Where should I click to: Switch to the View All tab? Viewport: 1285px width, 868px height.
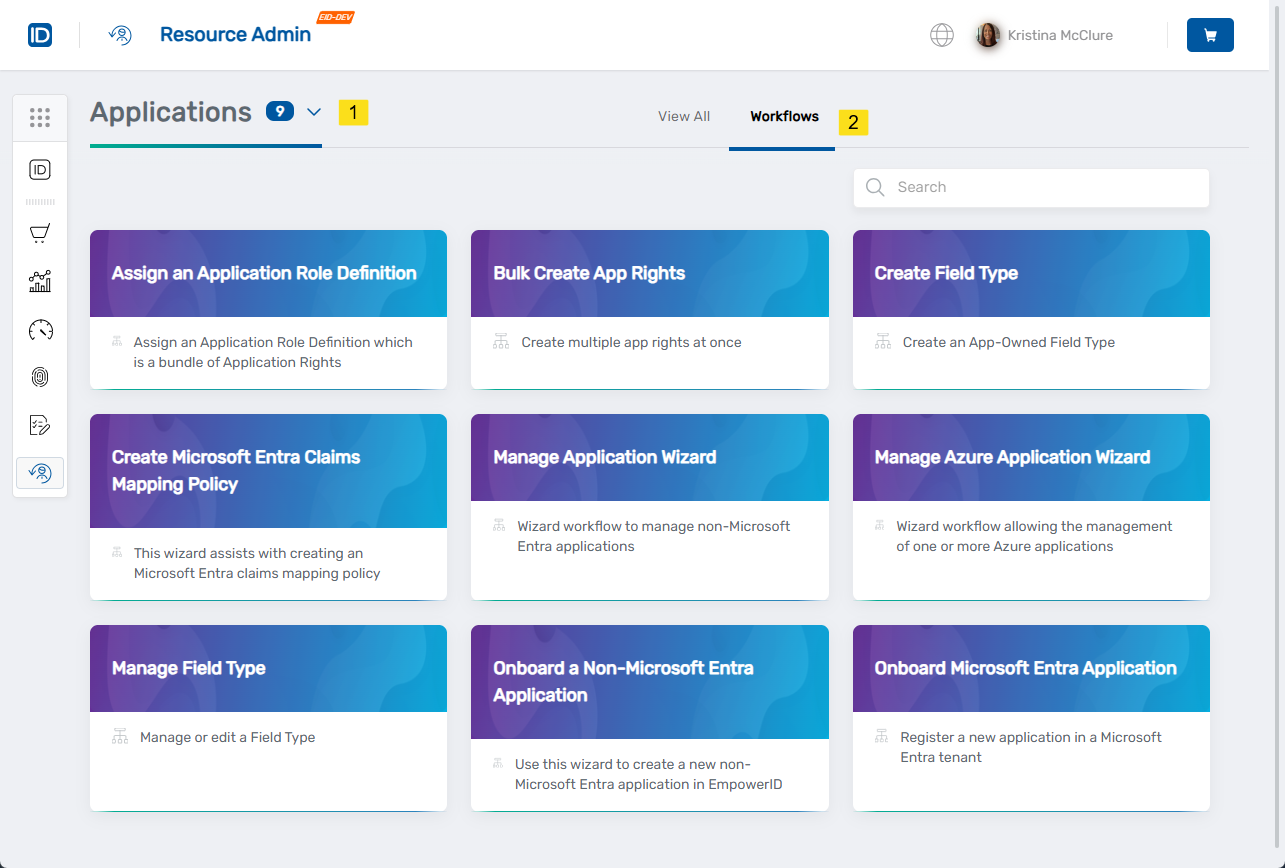click(x=684, y=116)
